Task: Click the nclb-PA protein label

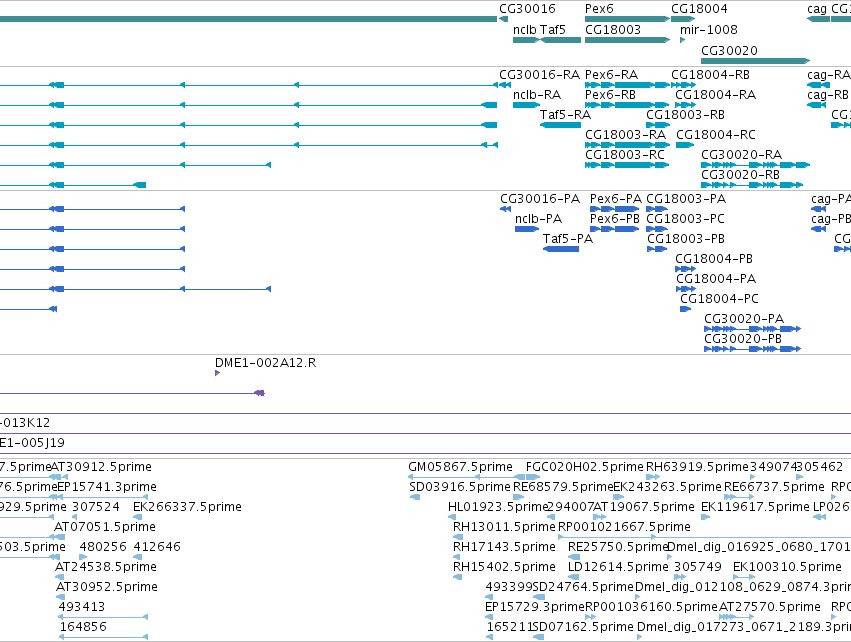Action: 538,219
